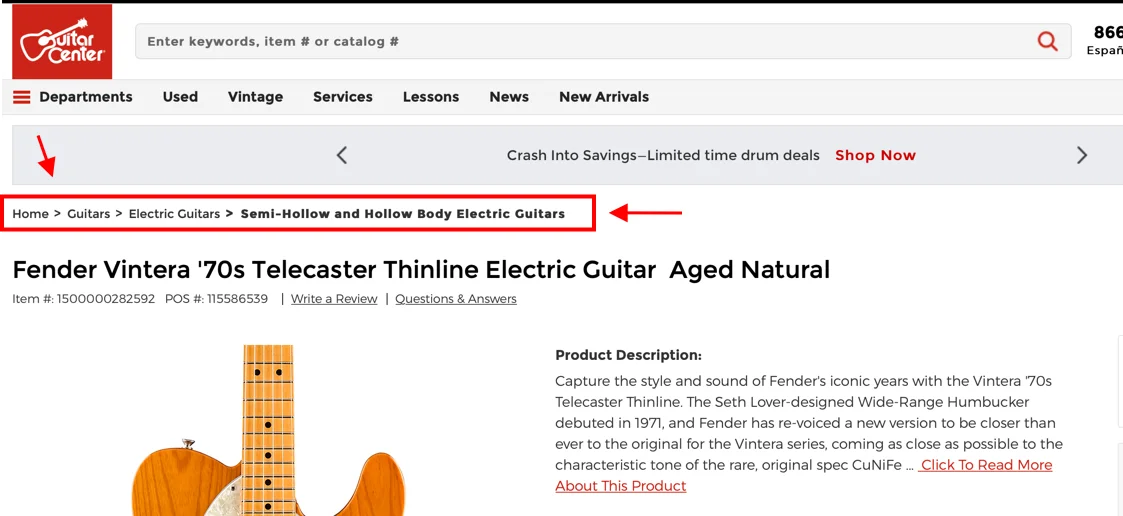Click the Shop Now promo link

pyautogui.click(x=875, y=156)
